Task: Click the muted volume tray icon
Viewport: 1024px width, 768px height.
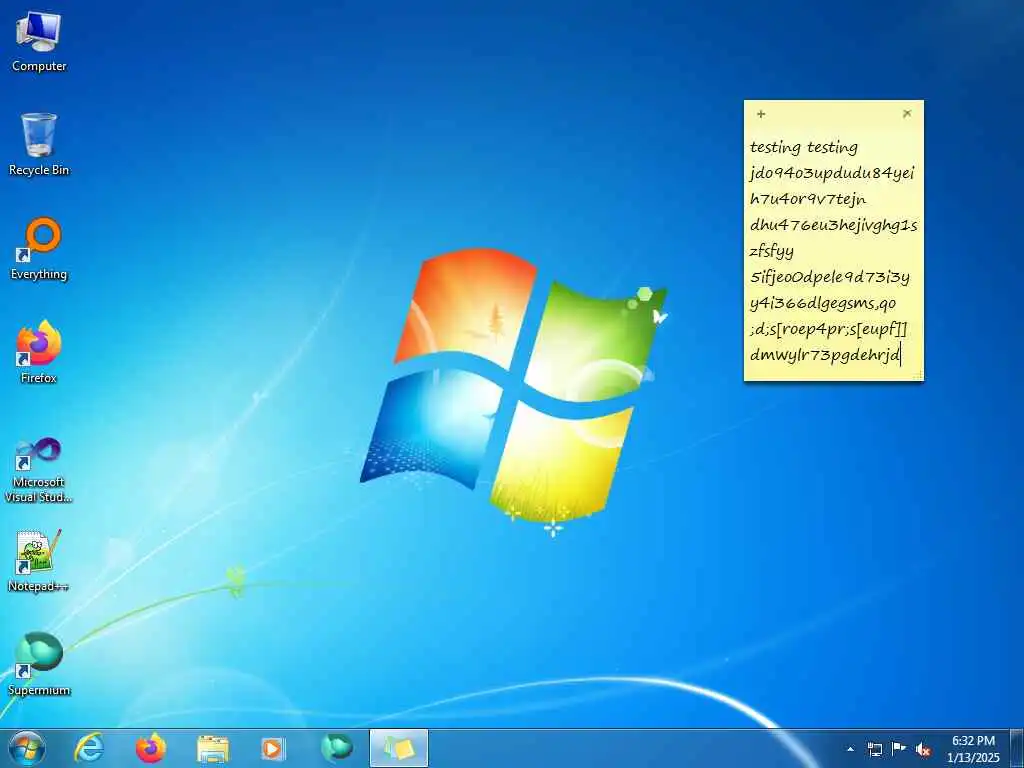Action: [923, 750]
